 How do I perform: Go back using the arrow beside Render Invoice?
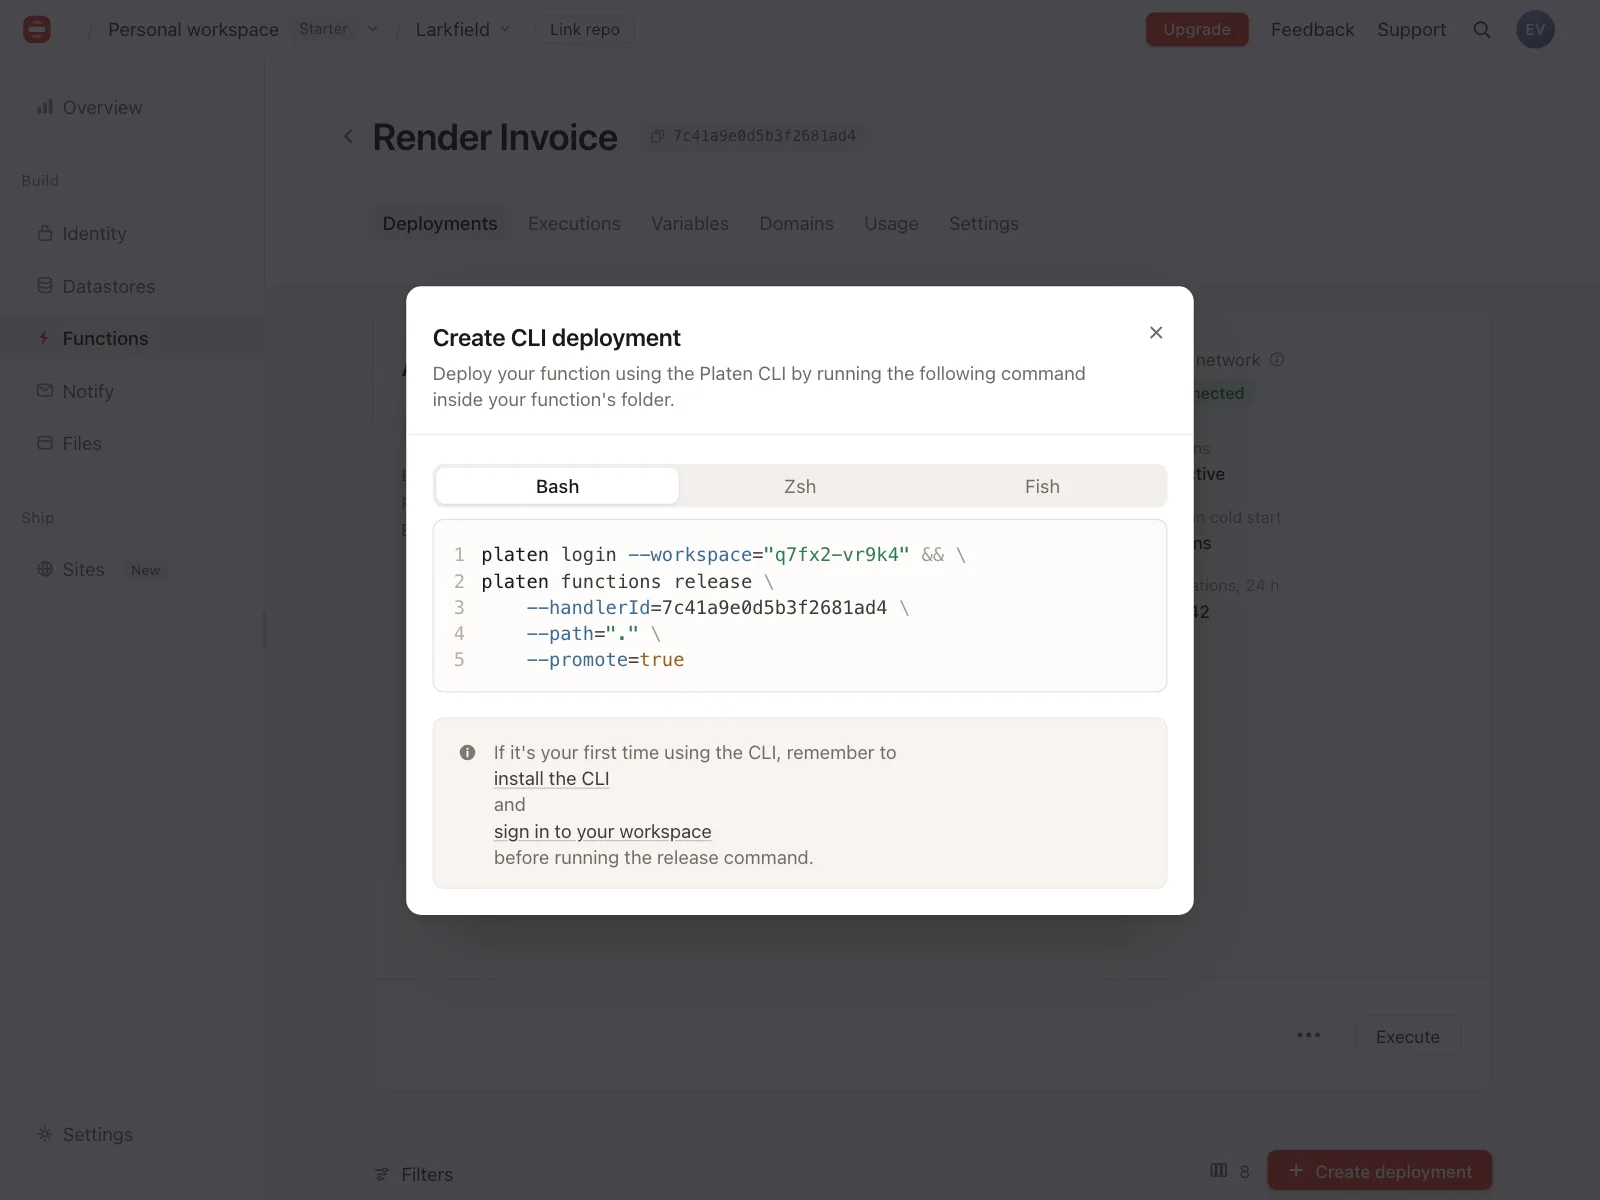[348, 136]
